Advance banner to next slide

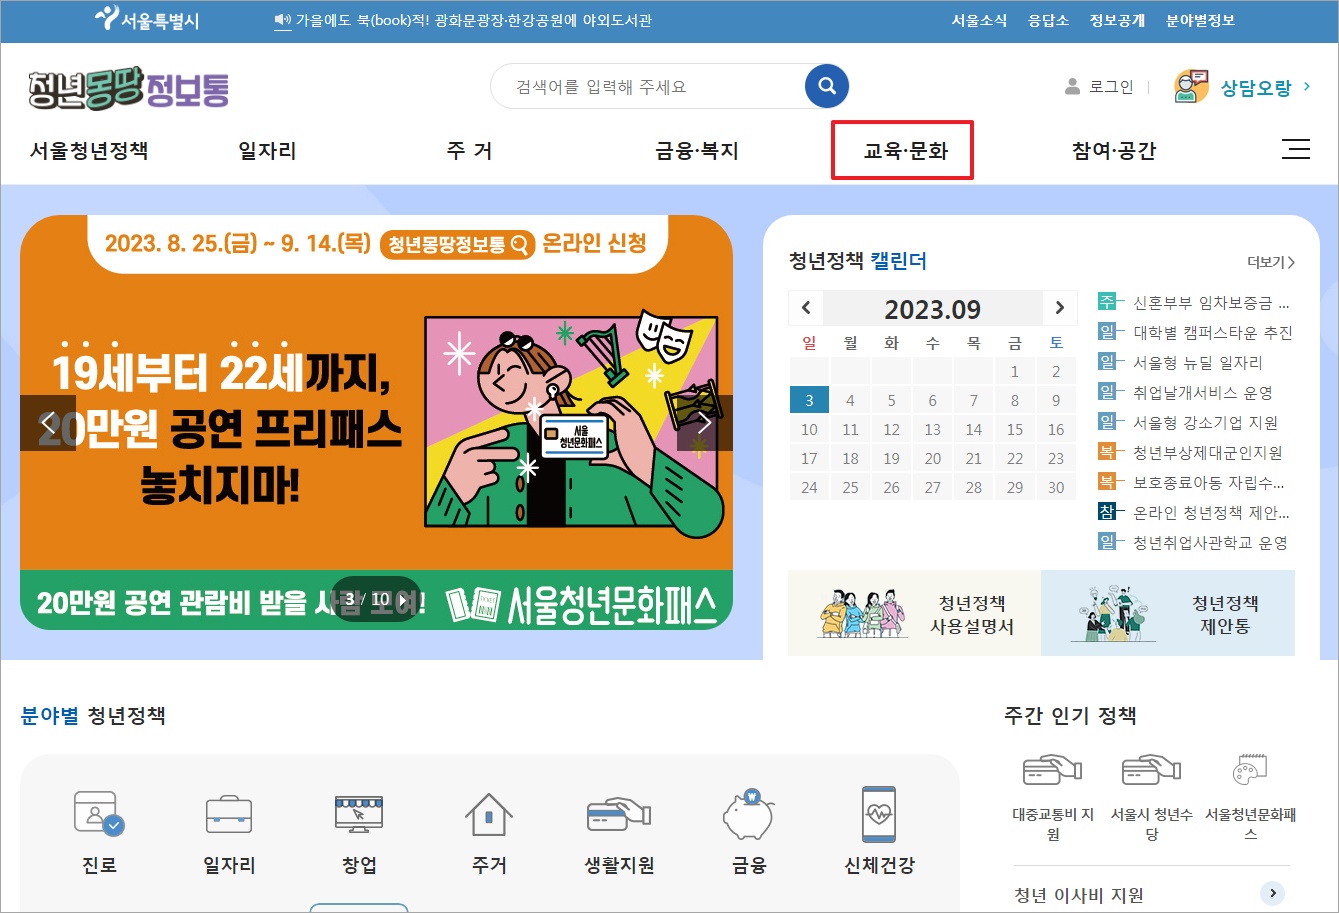click(706, 422)
